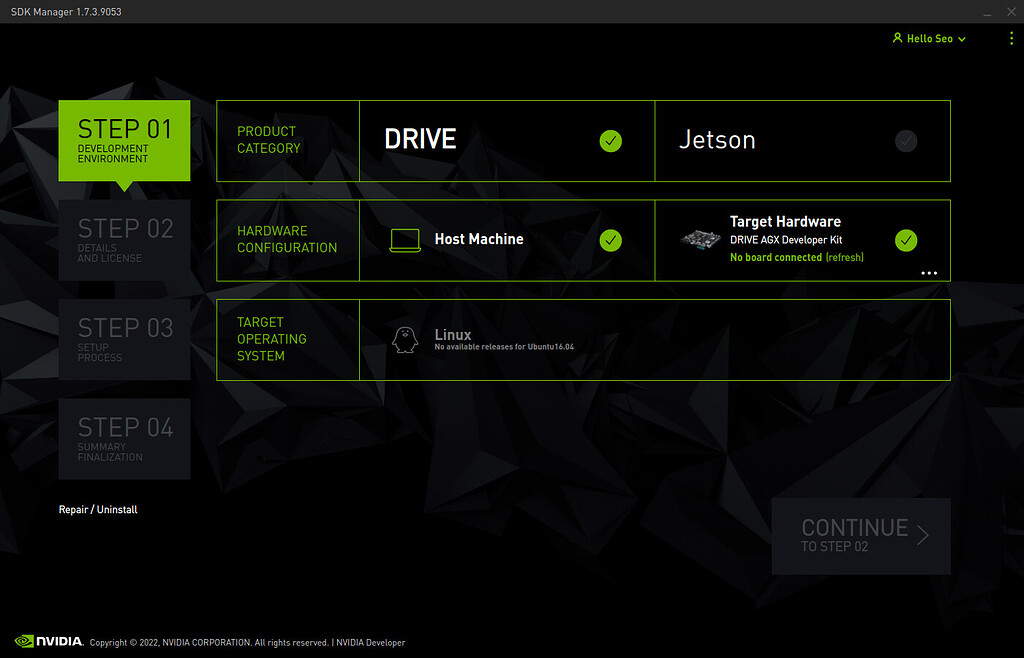The width and height of the screenshot is (1024, 658).
Task: Click the Linux penguin icon
Action: (404, 339)
